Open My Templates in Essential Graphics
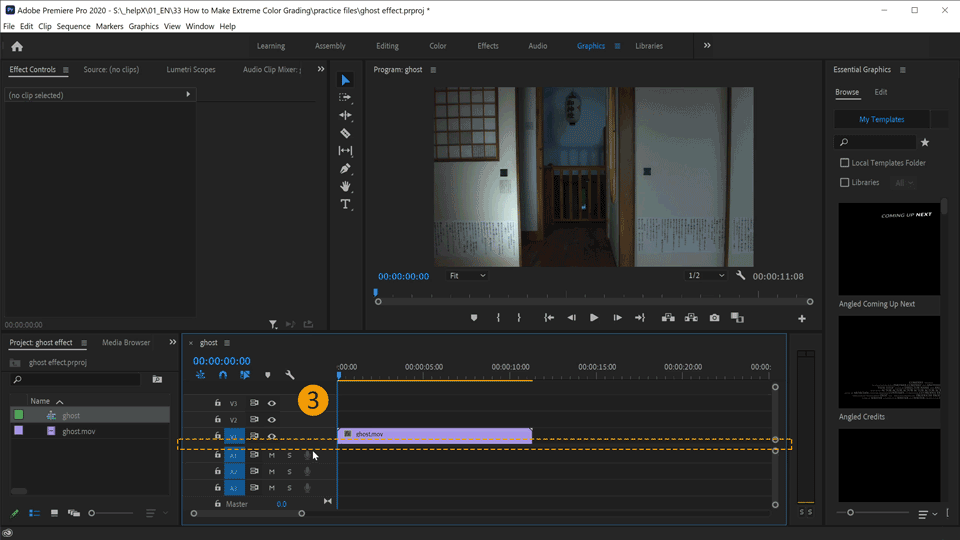960x540 pixels. (x=881, y=119)
